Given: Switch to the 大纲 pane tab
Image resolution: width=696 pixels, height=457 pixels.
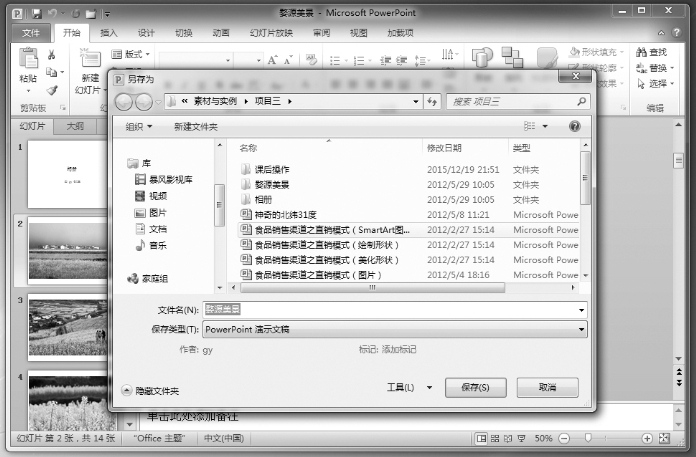Looking at the screenshot, I should tap(75, 126).
